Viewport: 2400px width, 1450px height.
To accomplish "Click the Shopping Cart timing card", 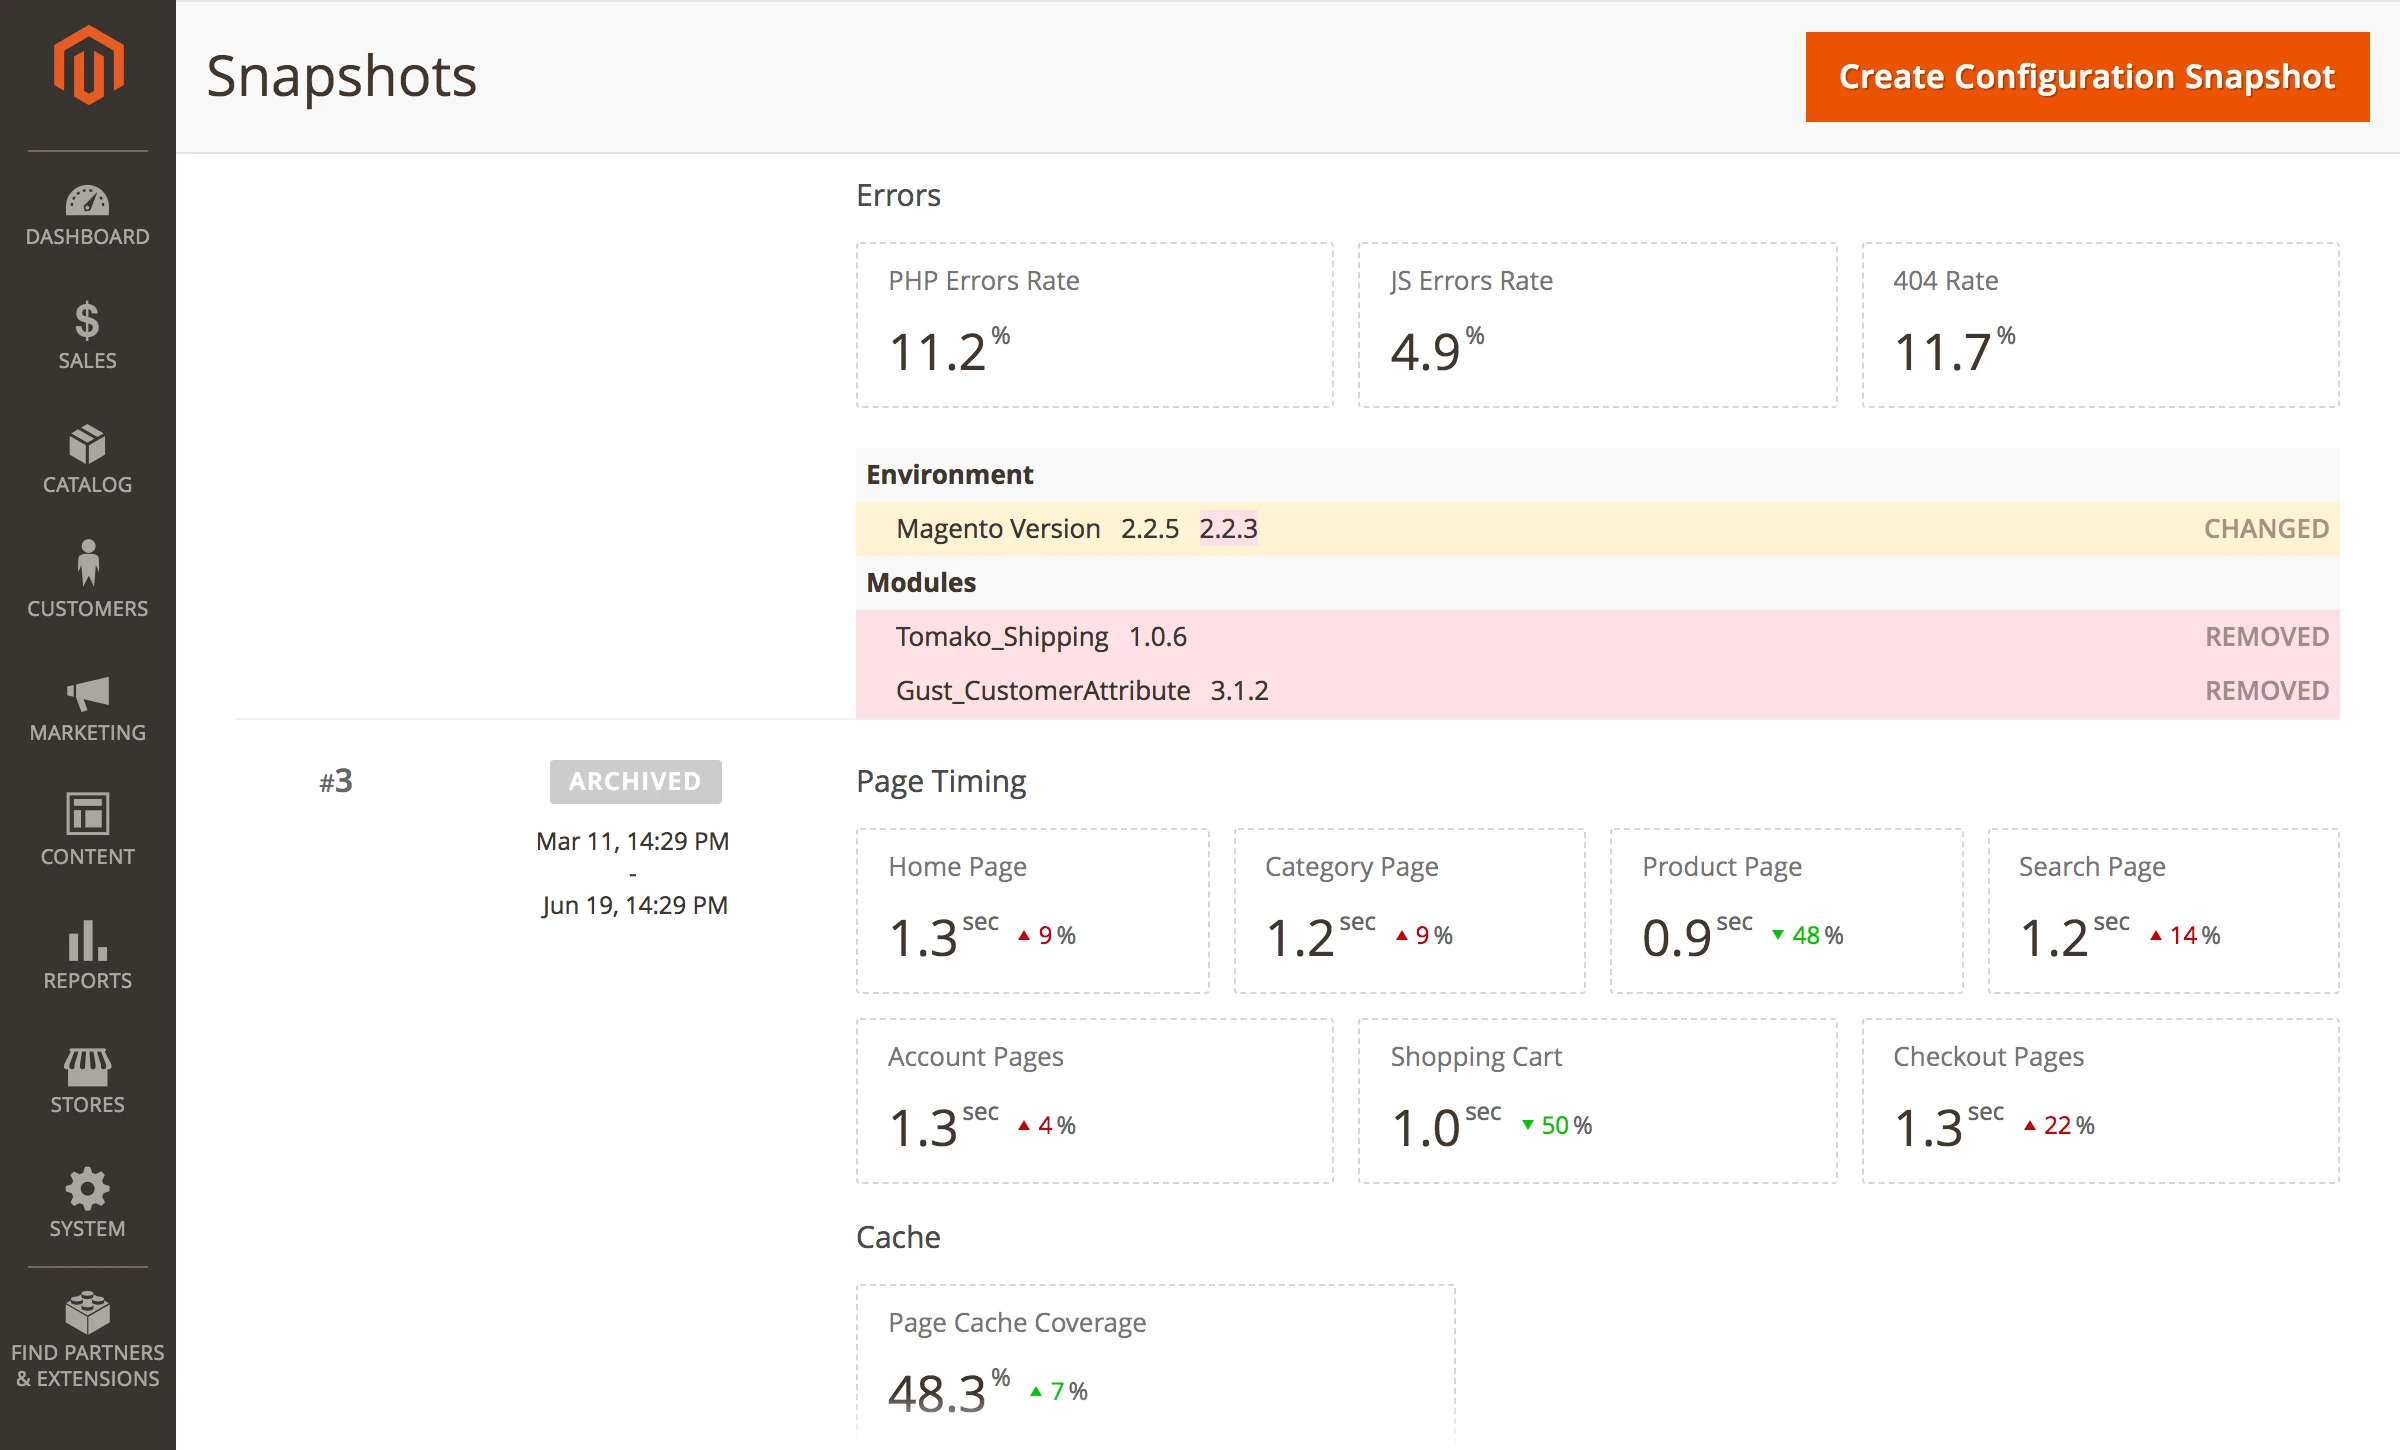I will point(1597,1100).
